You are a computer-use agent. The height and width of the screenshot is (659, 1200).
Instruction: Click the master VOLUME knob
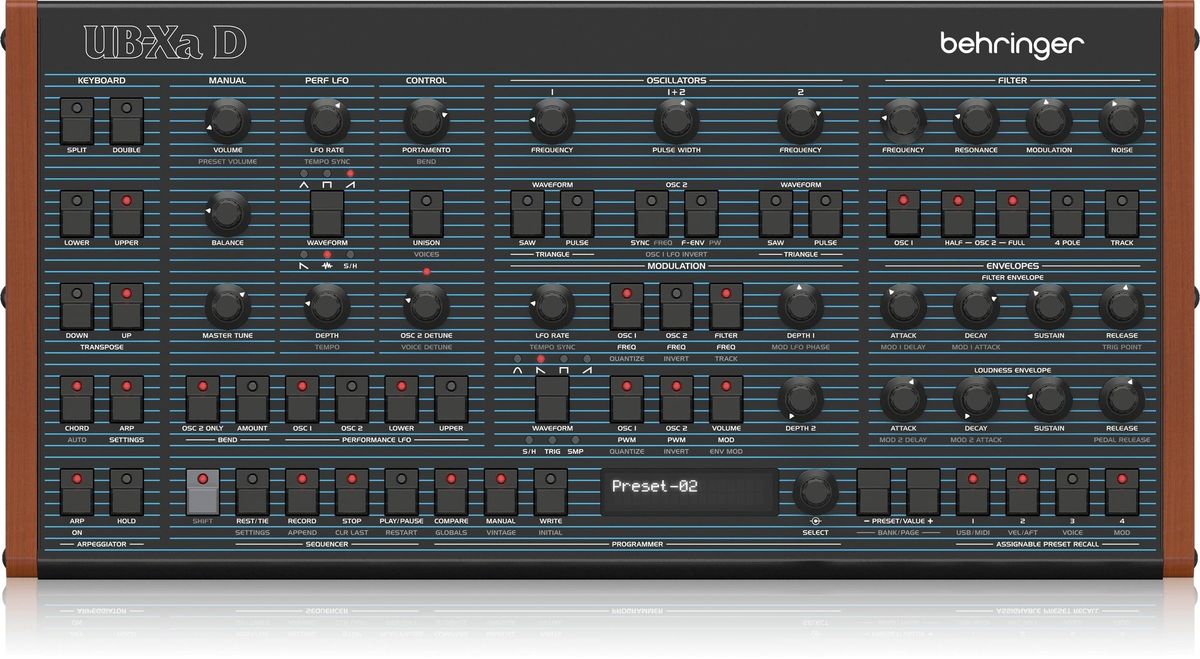(227, 121)
